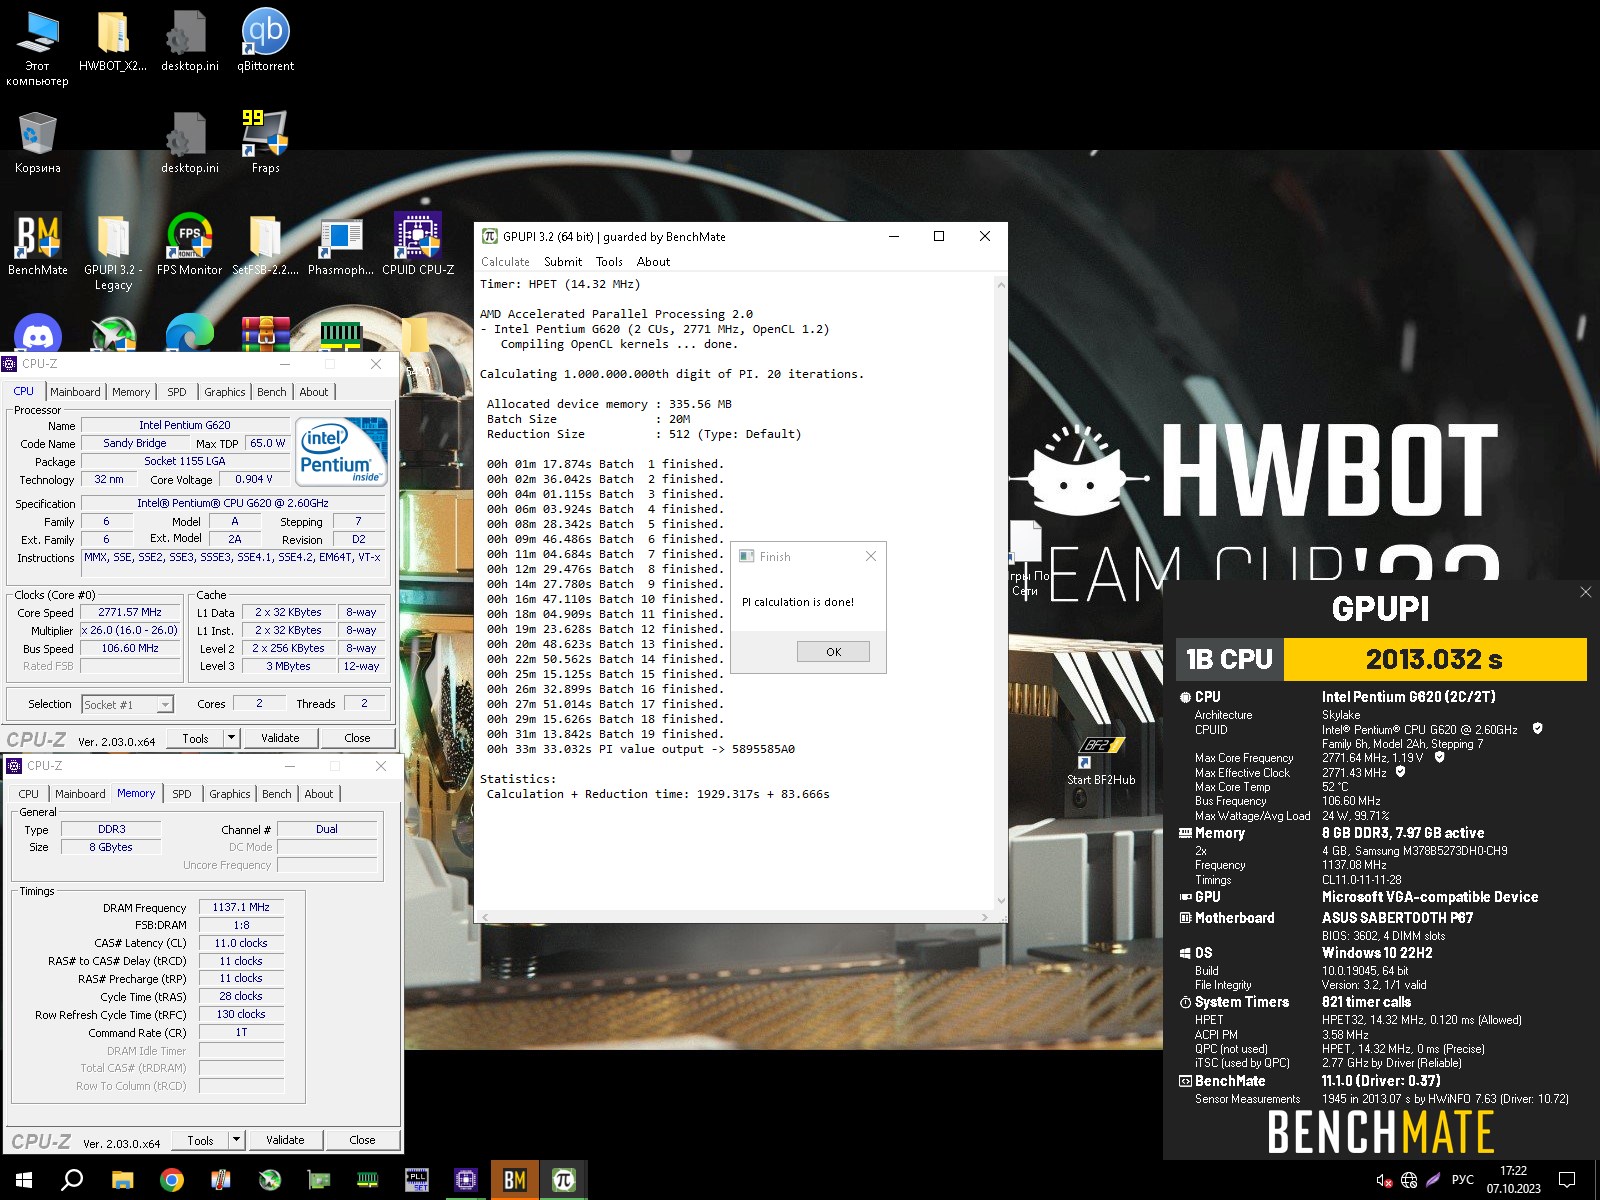Viewport: 1600px width, 1200px height.
Task: Open the BenchMate desktop shortcut
Action: (38, 243)
